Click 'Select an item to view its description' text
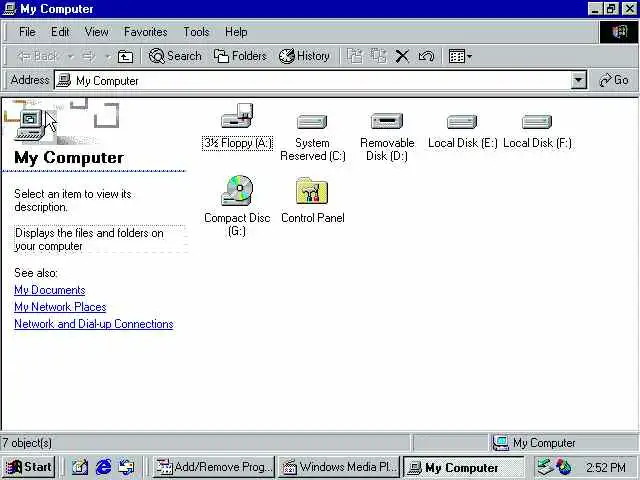Screen dimensions: 640x480 coord(73,200)
